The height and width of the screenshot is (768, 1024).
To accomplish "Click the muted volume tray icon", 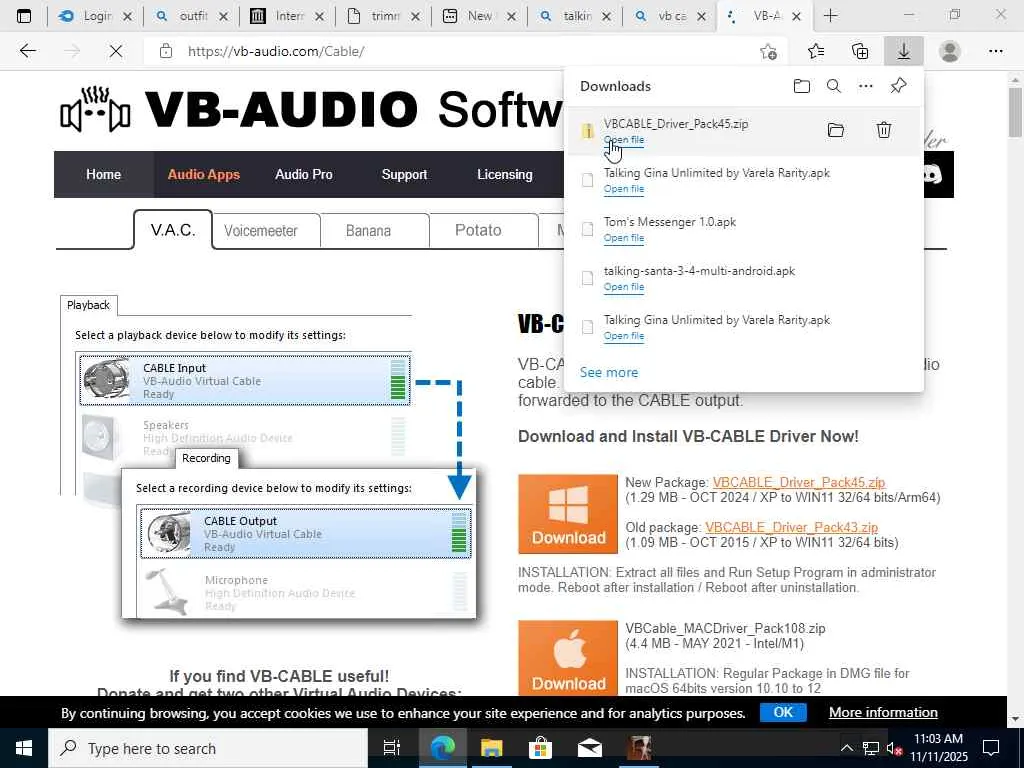I will coord(894,748).
